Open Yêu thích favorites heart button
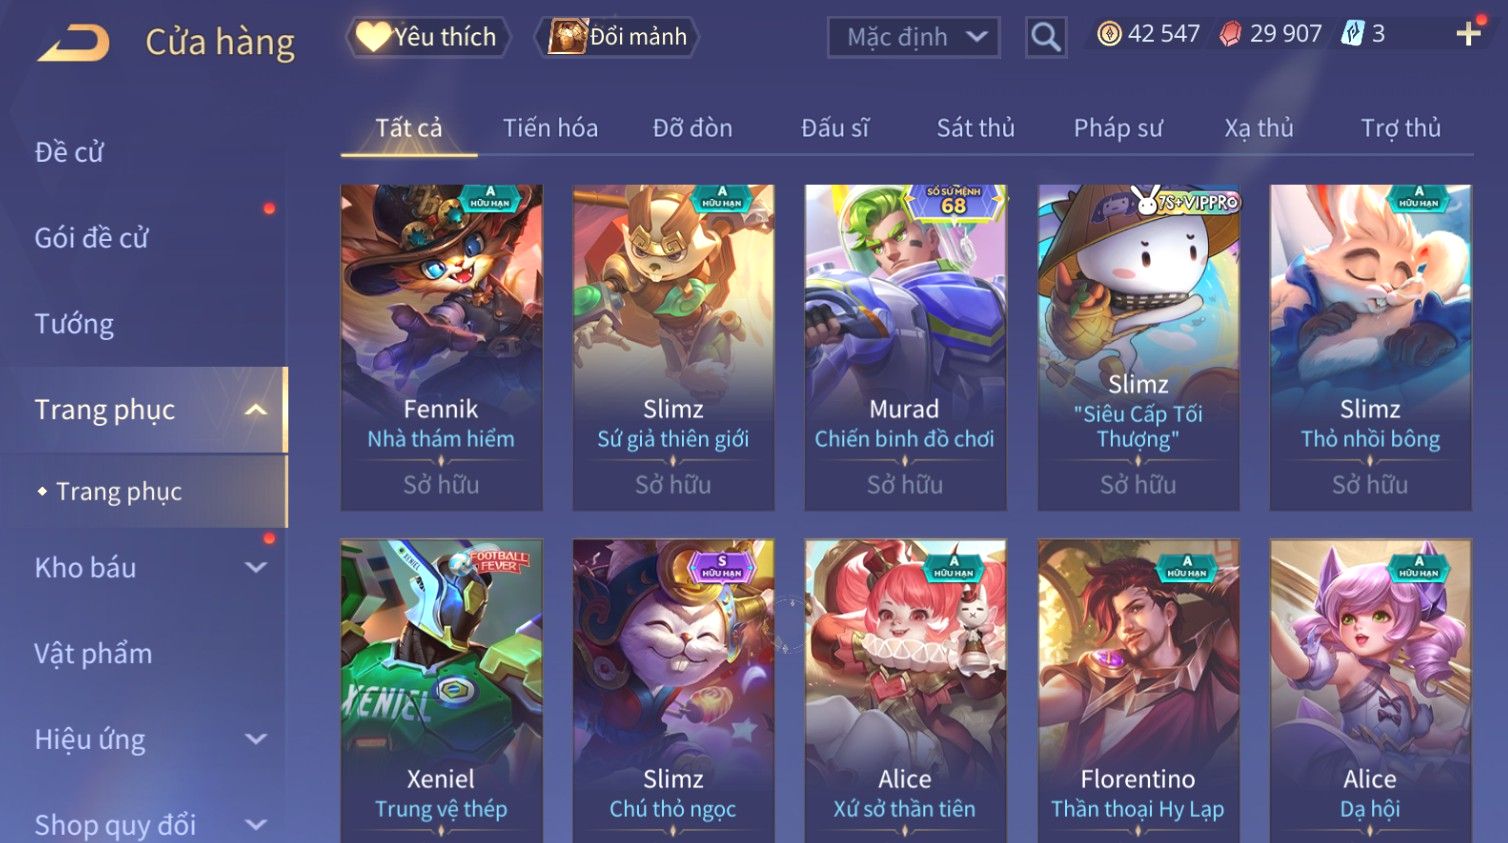The width and height of the screenshot is (1508, 843). [x=428, y=37]
